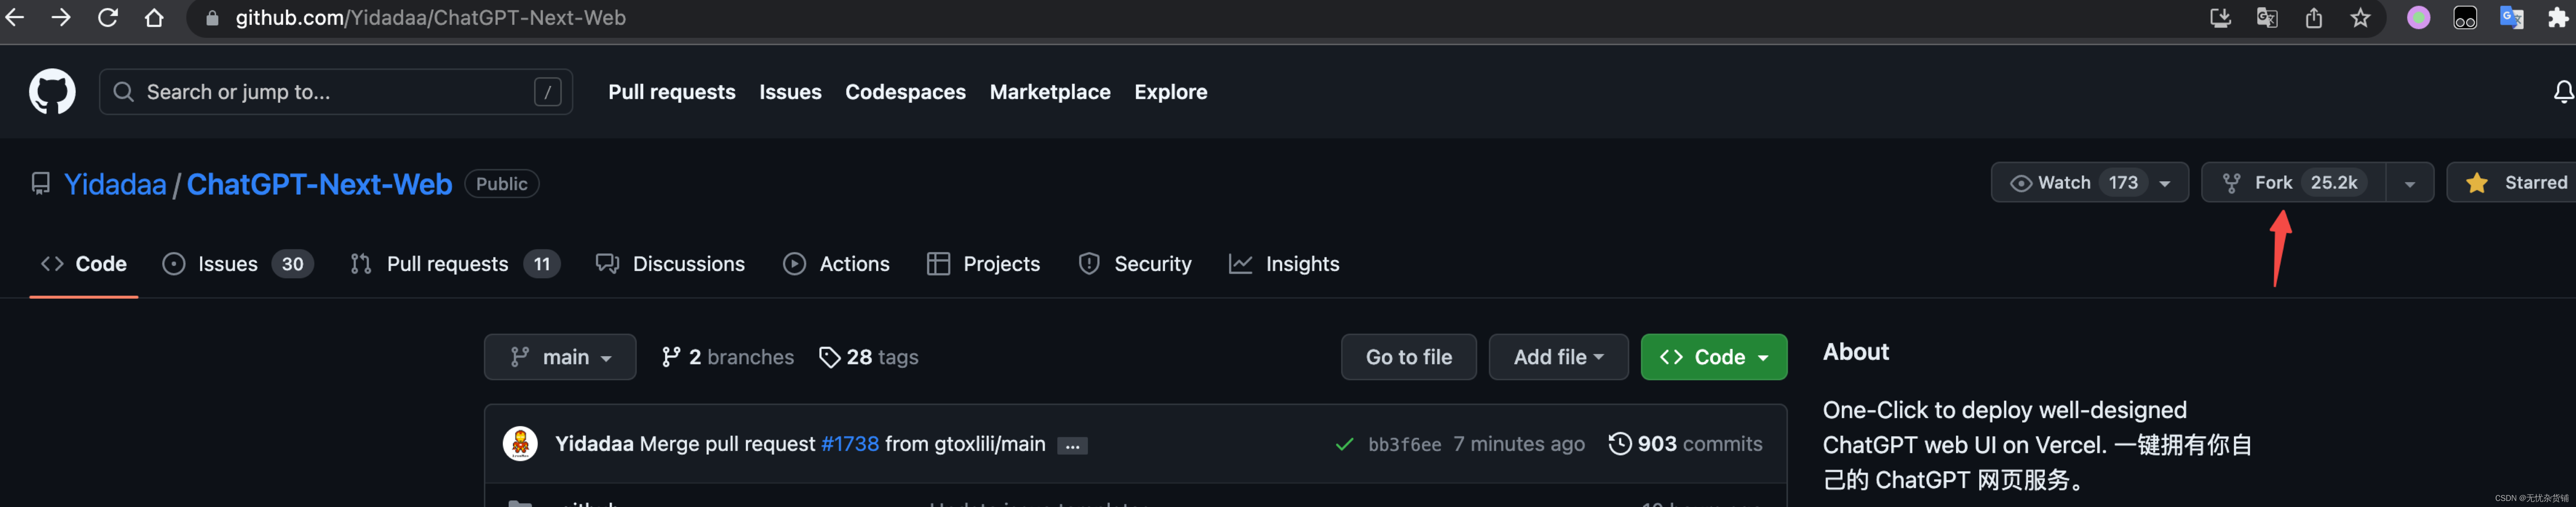This screenshot has height=507, width=2576.
Task: Open notifications via the bell icon
Action: pyautogui.click(x=2564, y=92)
